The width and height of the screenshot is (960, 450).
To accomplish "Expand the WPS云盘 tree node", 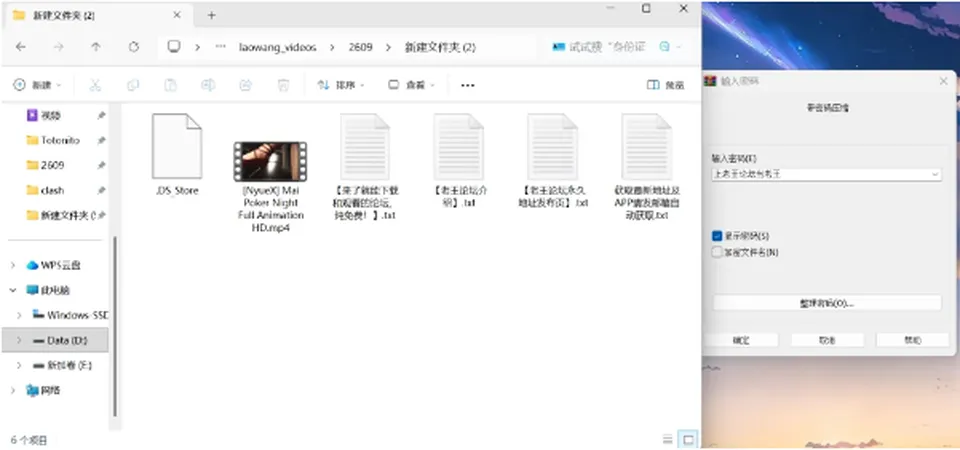I will coord(13,265).
